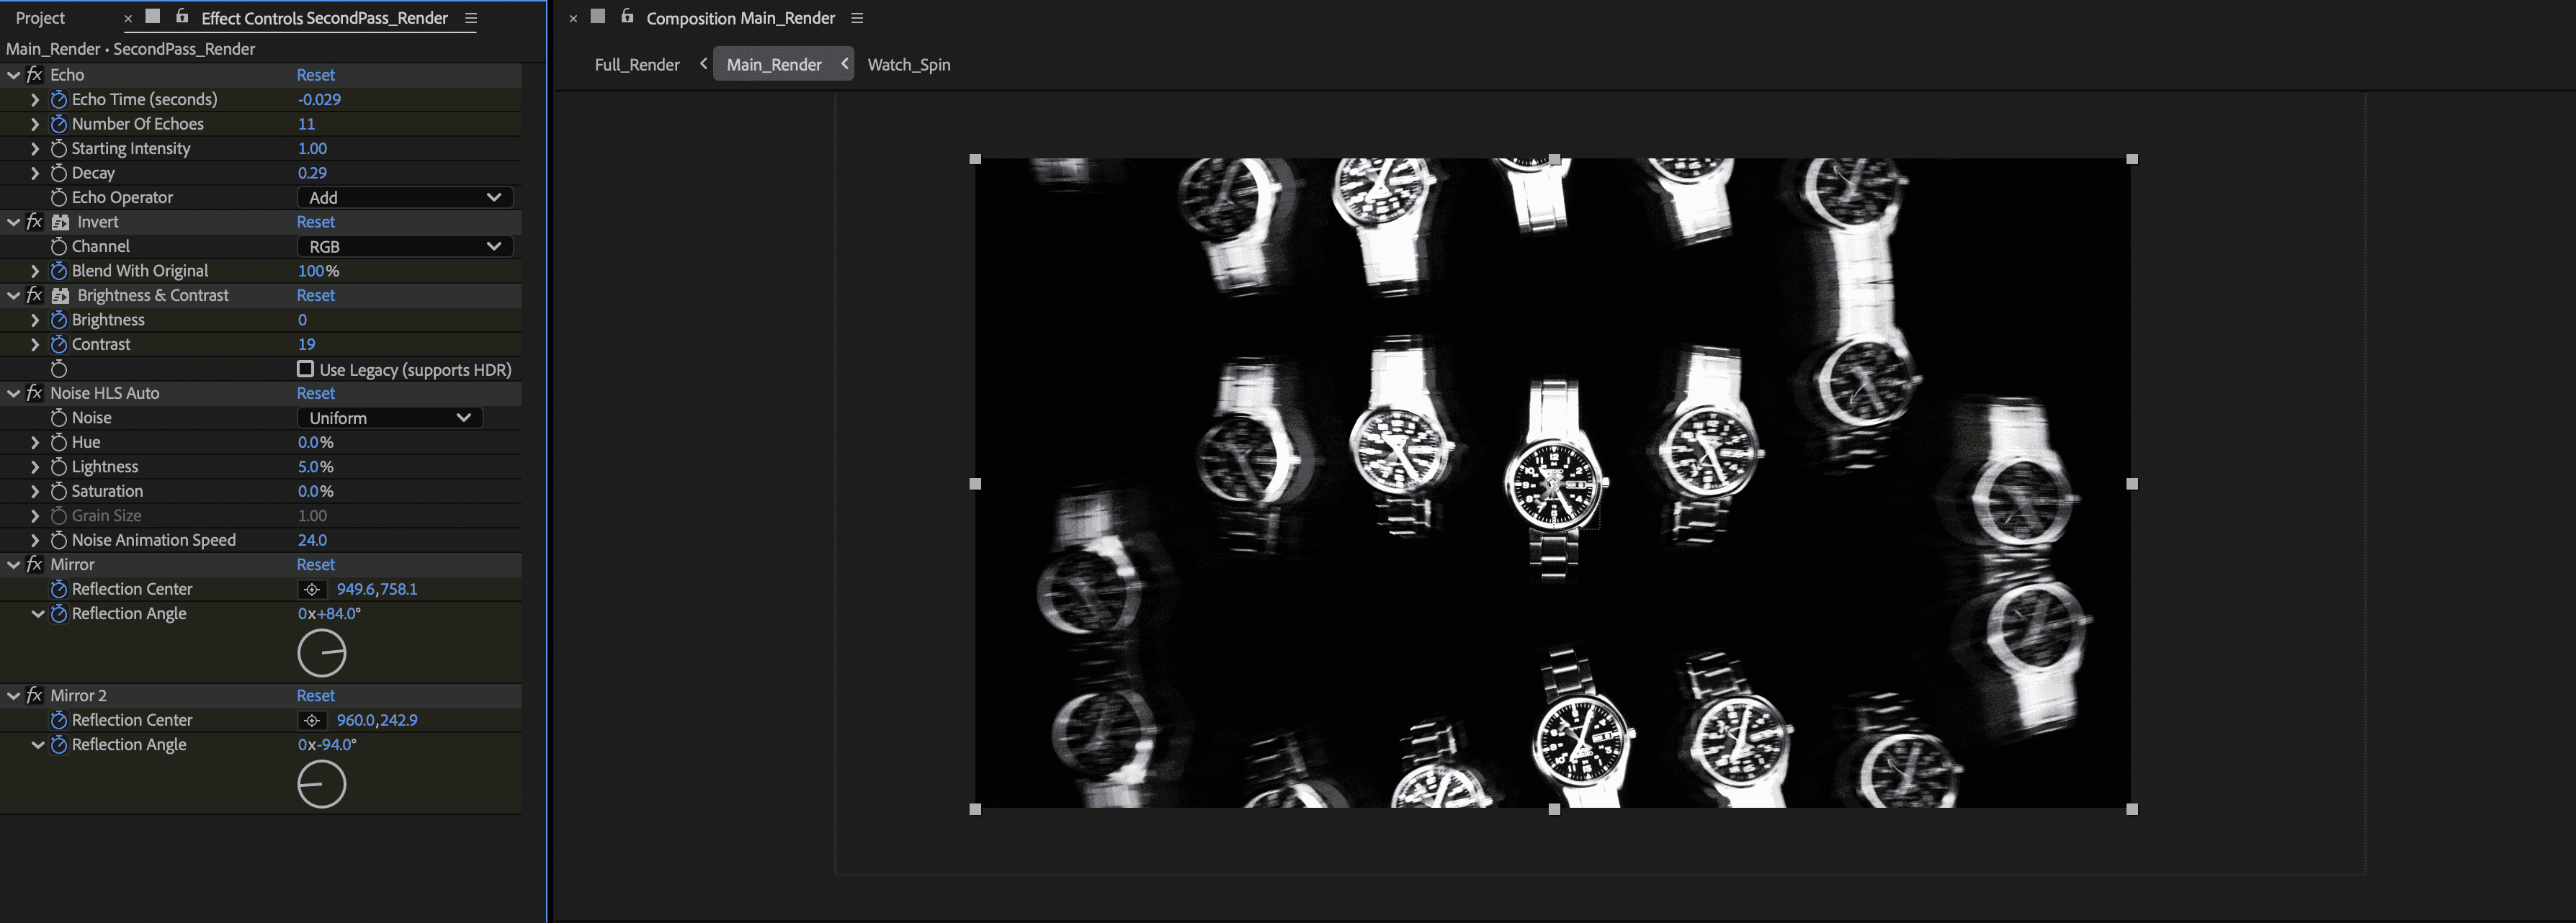Viewport: 2576px width, 923px height.
Task: Switch to the Project panel tab
Action: [40, 18]
